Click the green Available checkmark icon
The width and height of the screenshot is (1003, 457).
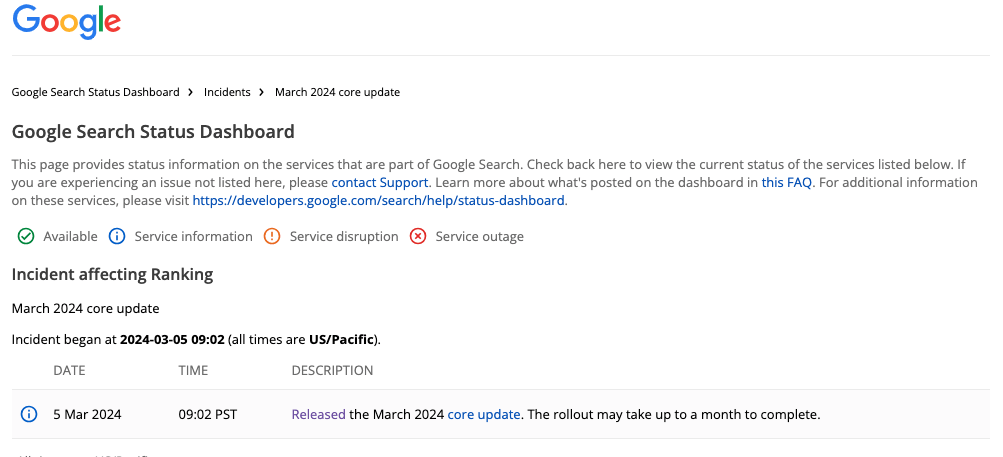(26, 237)
